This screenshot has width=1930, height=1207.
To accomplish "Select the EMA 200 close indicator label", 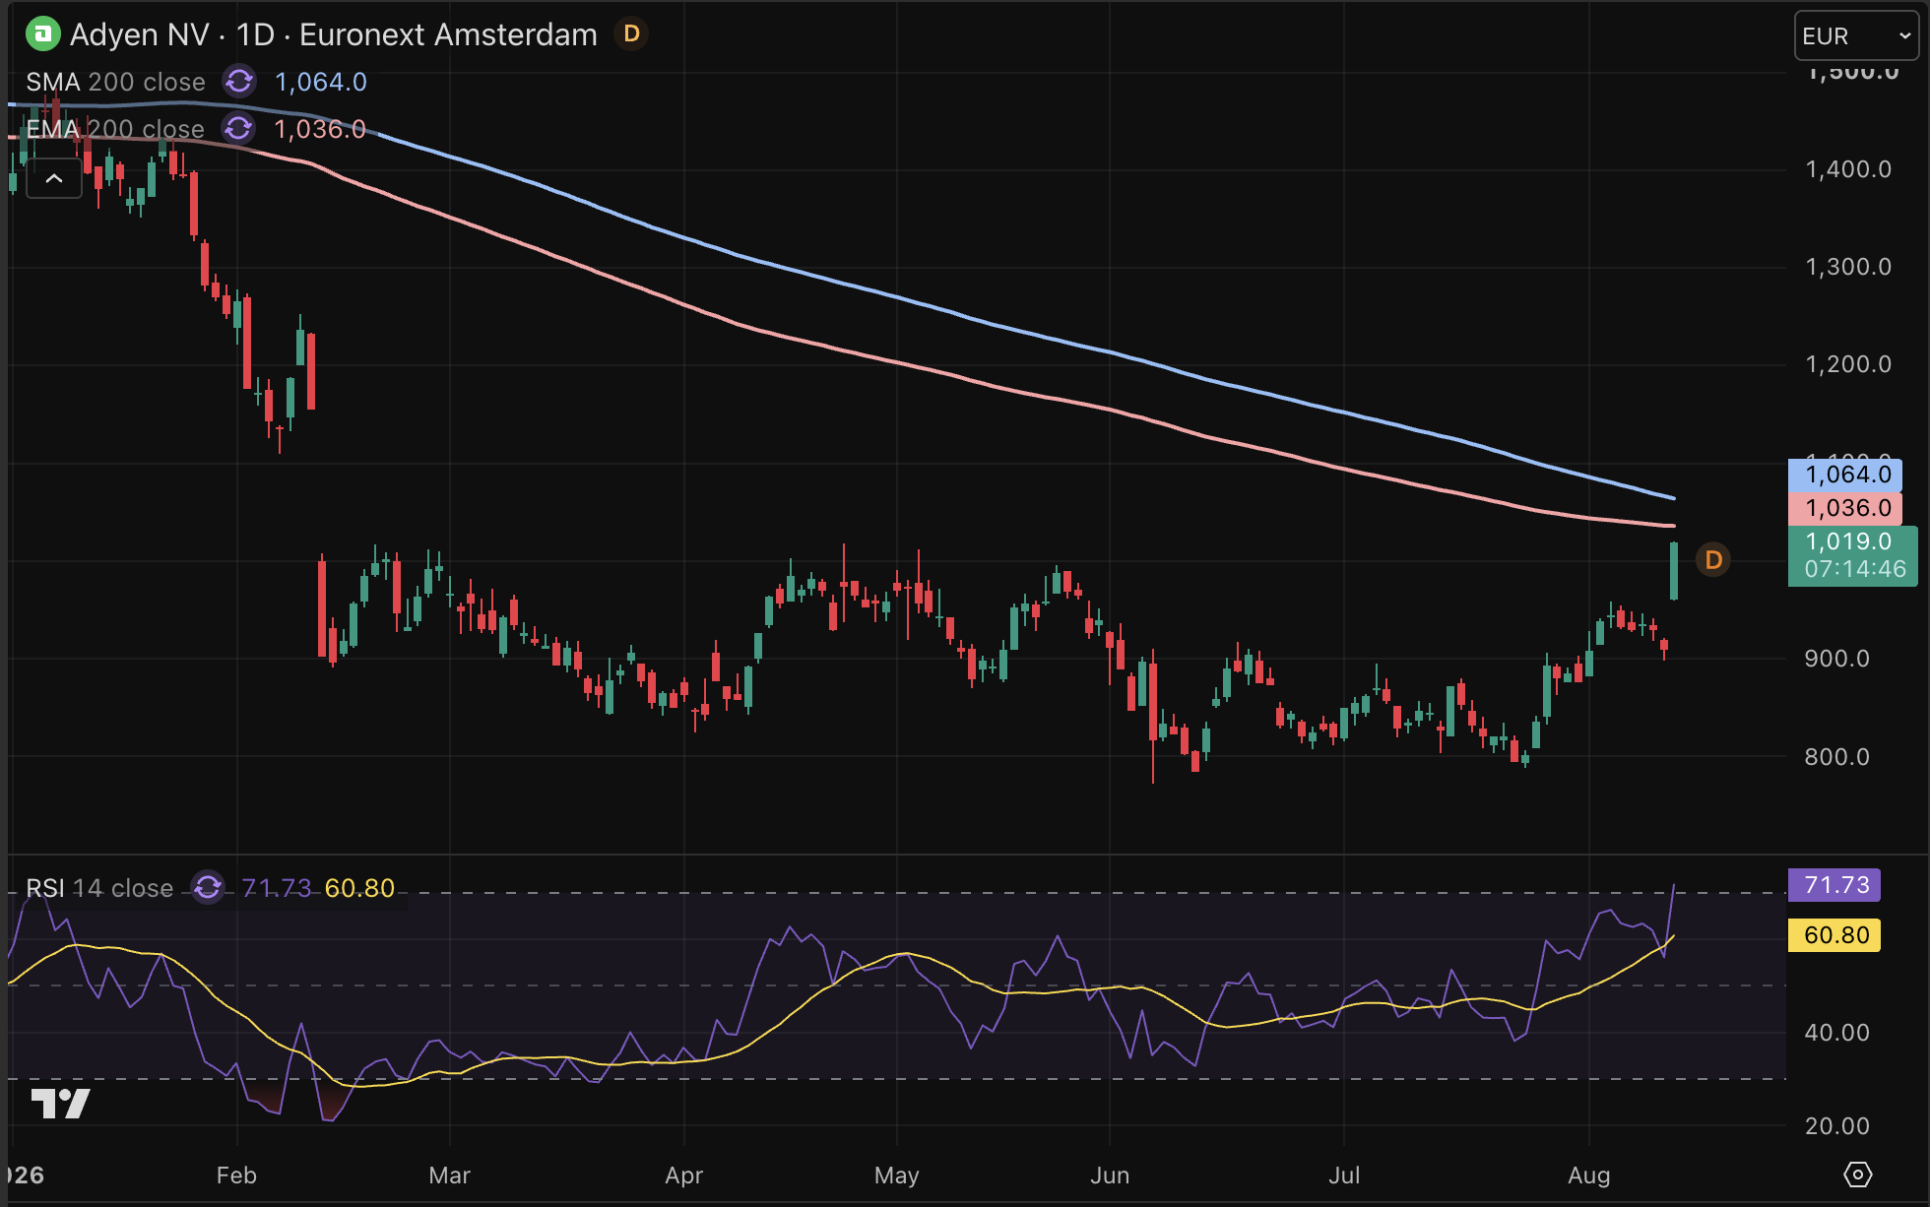I will 115,129.
